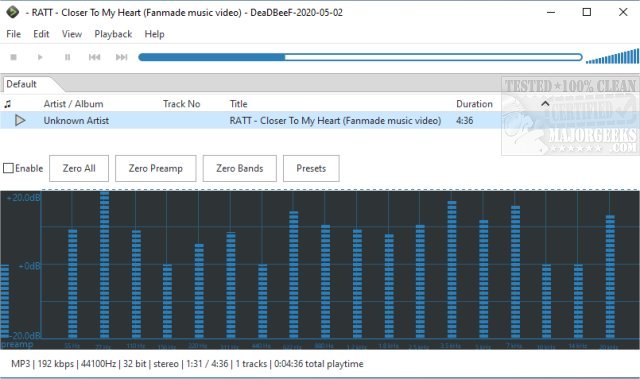Open the equalizer Presets button
Screen dimensions: 640x379
click(311, 168)
